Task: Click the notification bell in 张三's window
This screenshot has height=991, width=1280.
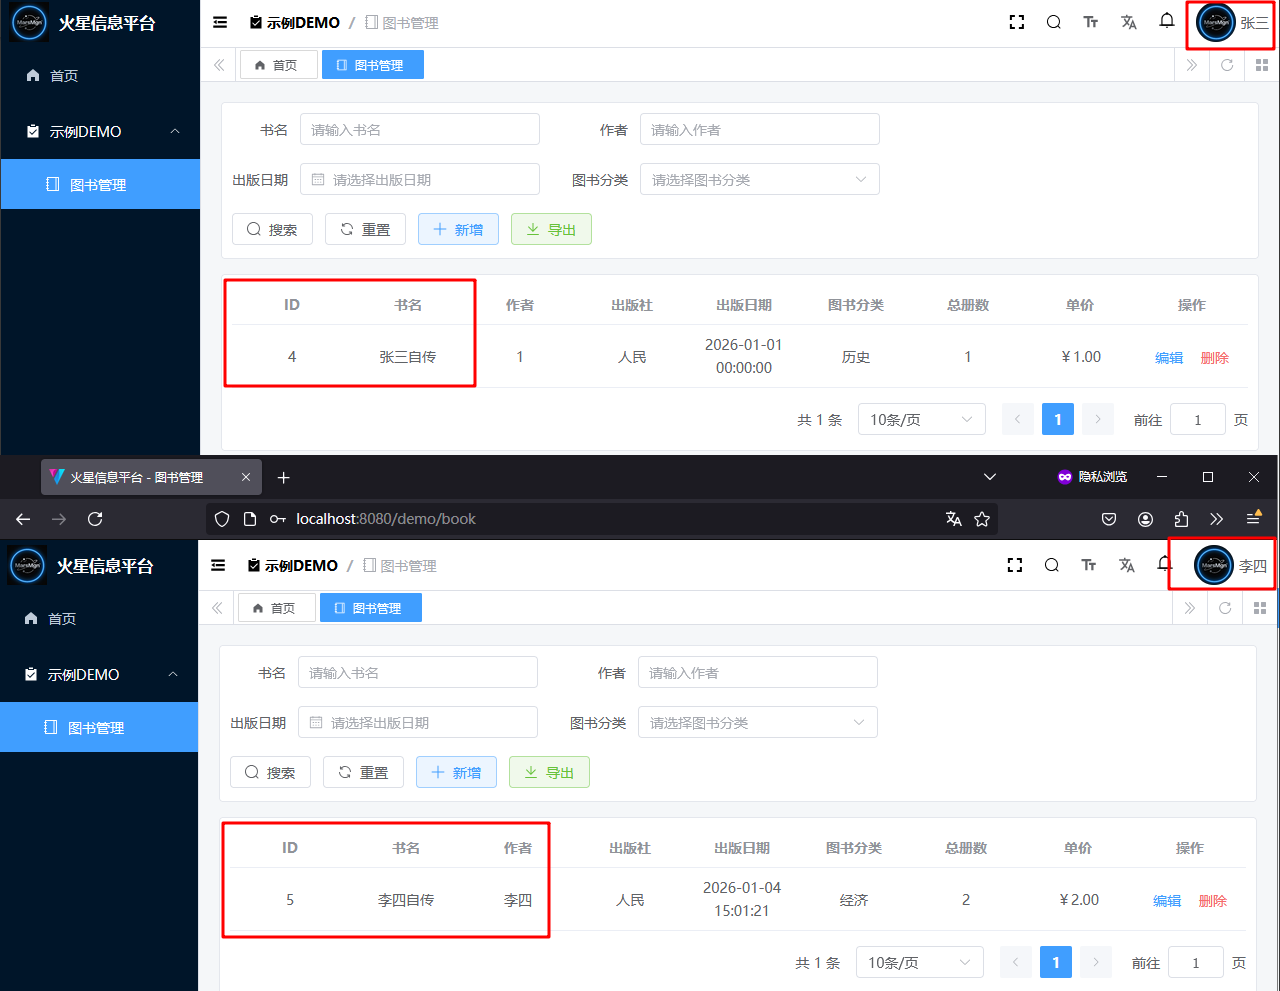Action: tap(1166, 21)
